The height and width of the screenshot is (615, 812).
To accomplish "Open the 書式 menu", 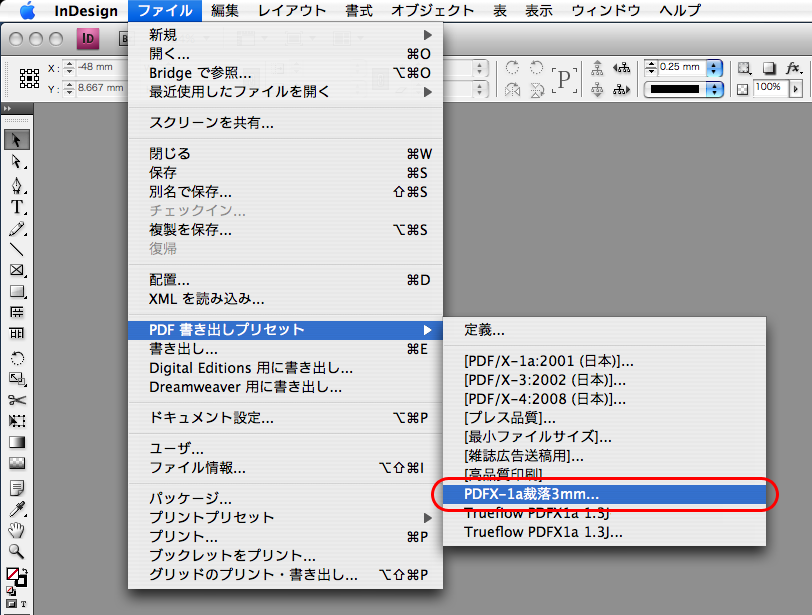I will point(359,10).
